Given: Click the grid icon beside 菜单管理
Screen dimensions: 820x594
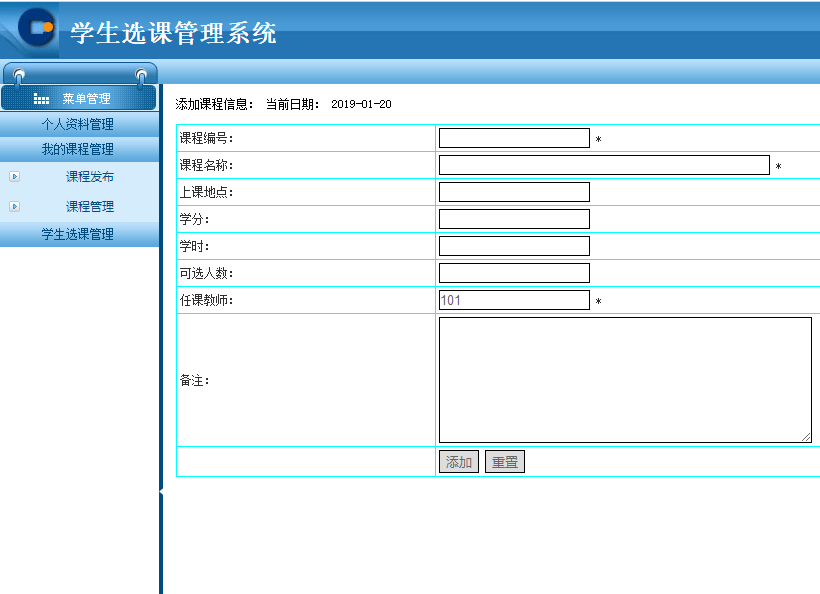Looking at the screenshot, I should [41, 99].
